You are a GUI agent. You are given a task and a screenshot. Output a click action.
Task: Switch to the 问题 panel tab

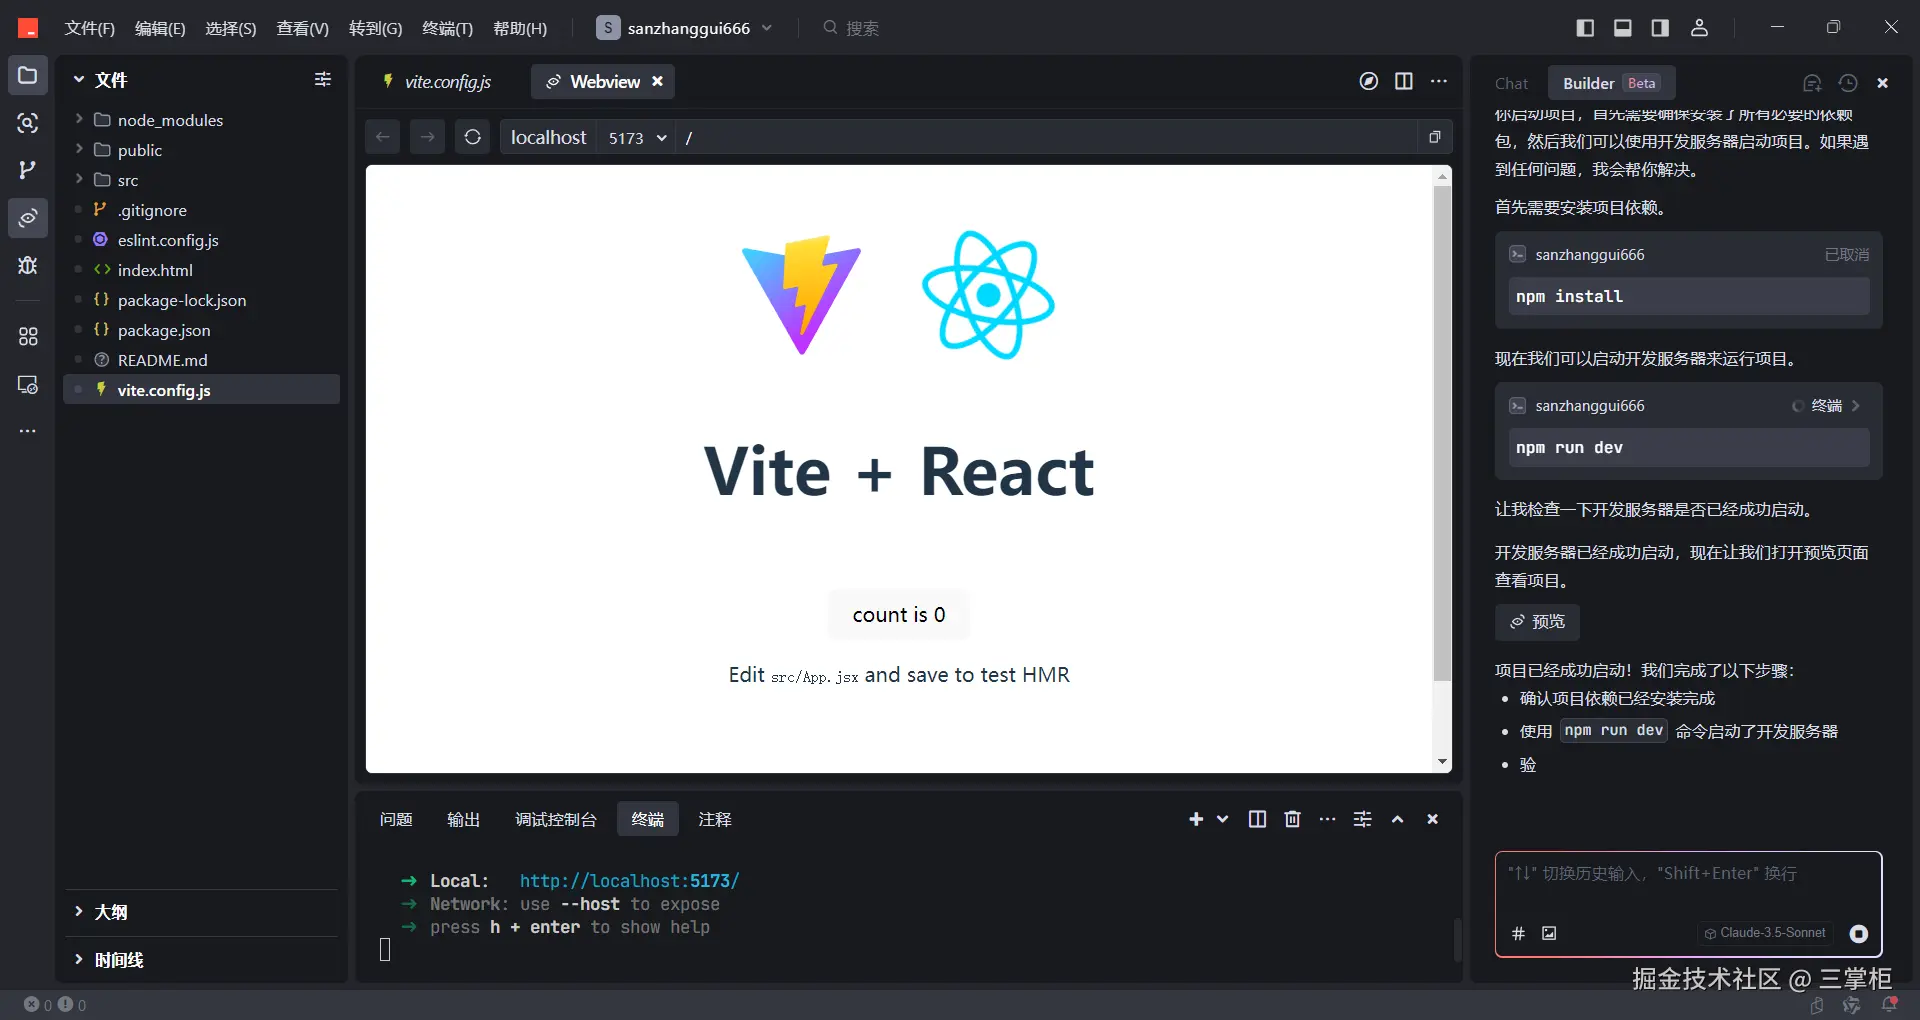[396, 819]
